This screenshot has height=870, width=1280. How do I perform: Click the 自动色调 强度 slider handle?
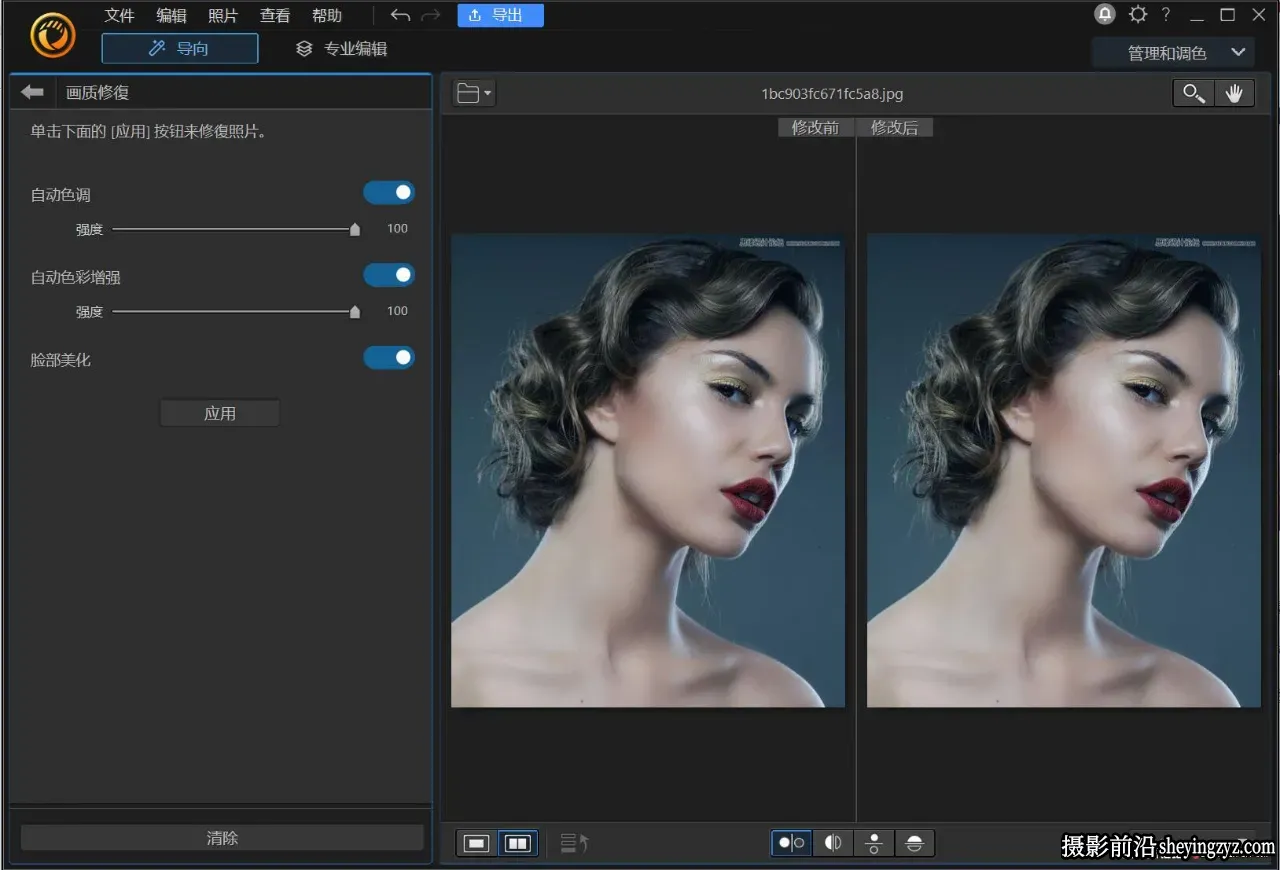(355, 229)
